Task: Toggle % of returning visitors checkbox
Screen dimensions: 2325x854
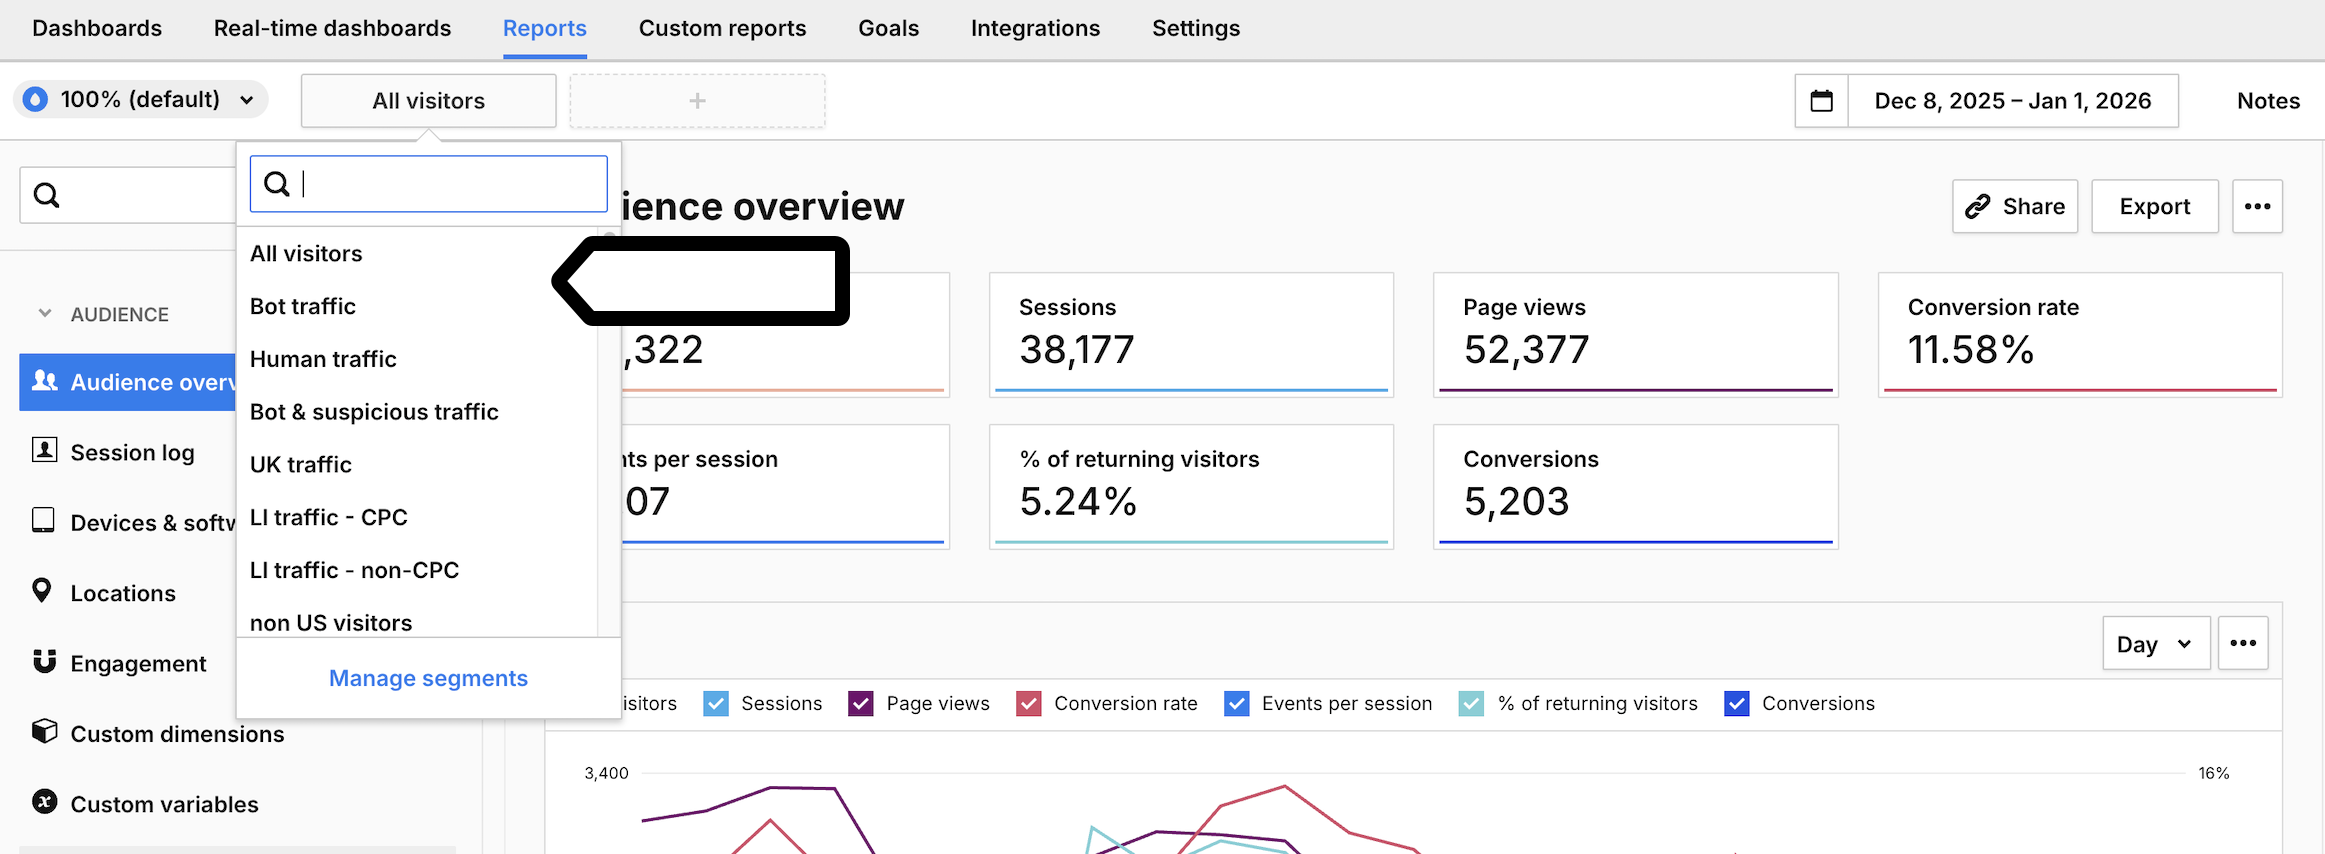Action: 1472,703
